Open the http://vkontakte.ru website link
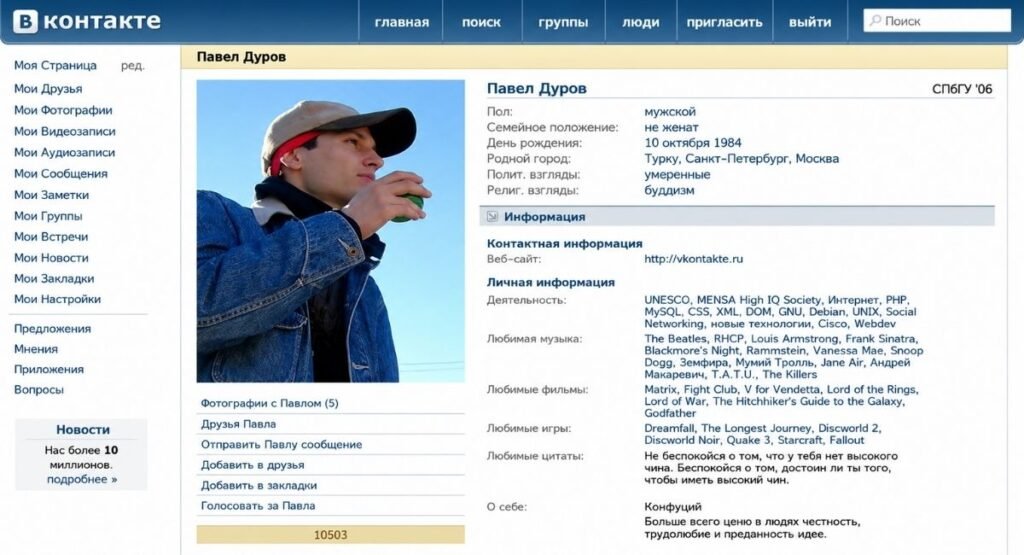The width and height of the screenshot is (1024, 555). (x=694, y=259)
